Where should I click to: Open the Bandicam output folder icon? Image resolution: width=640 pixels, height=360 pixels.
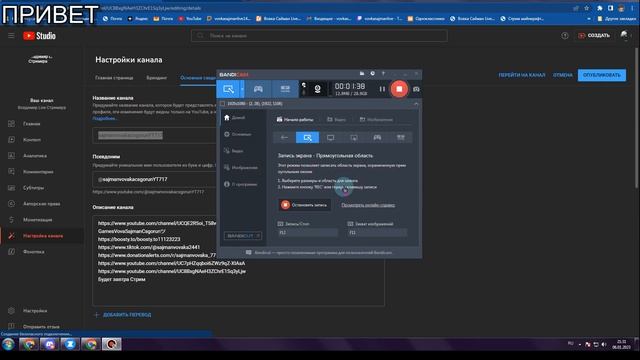tap(362, 73)
